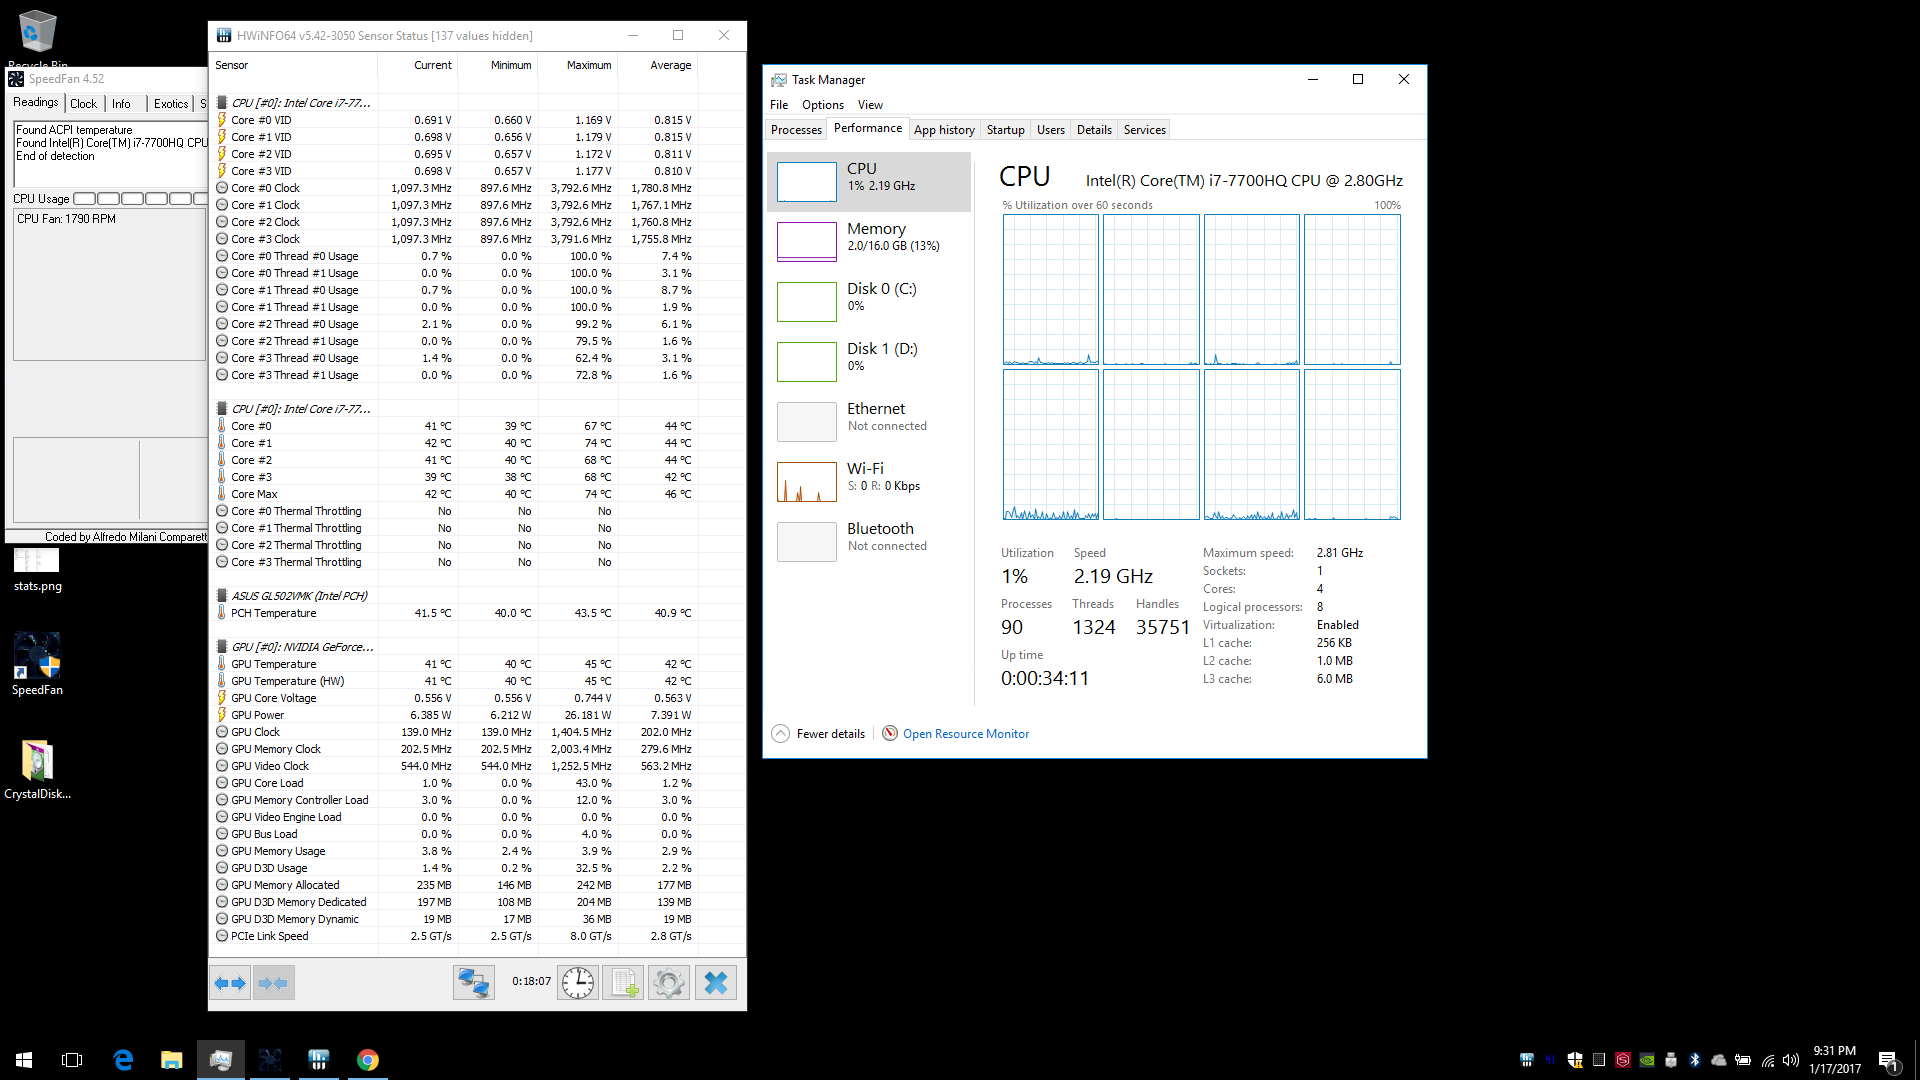Start logging with HWiNFO sheet icon
The width and height of the screenshot is (1920, 1080).
[x=623, y=983]
